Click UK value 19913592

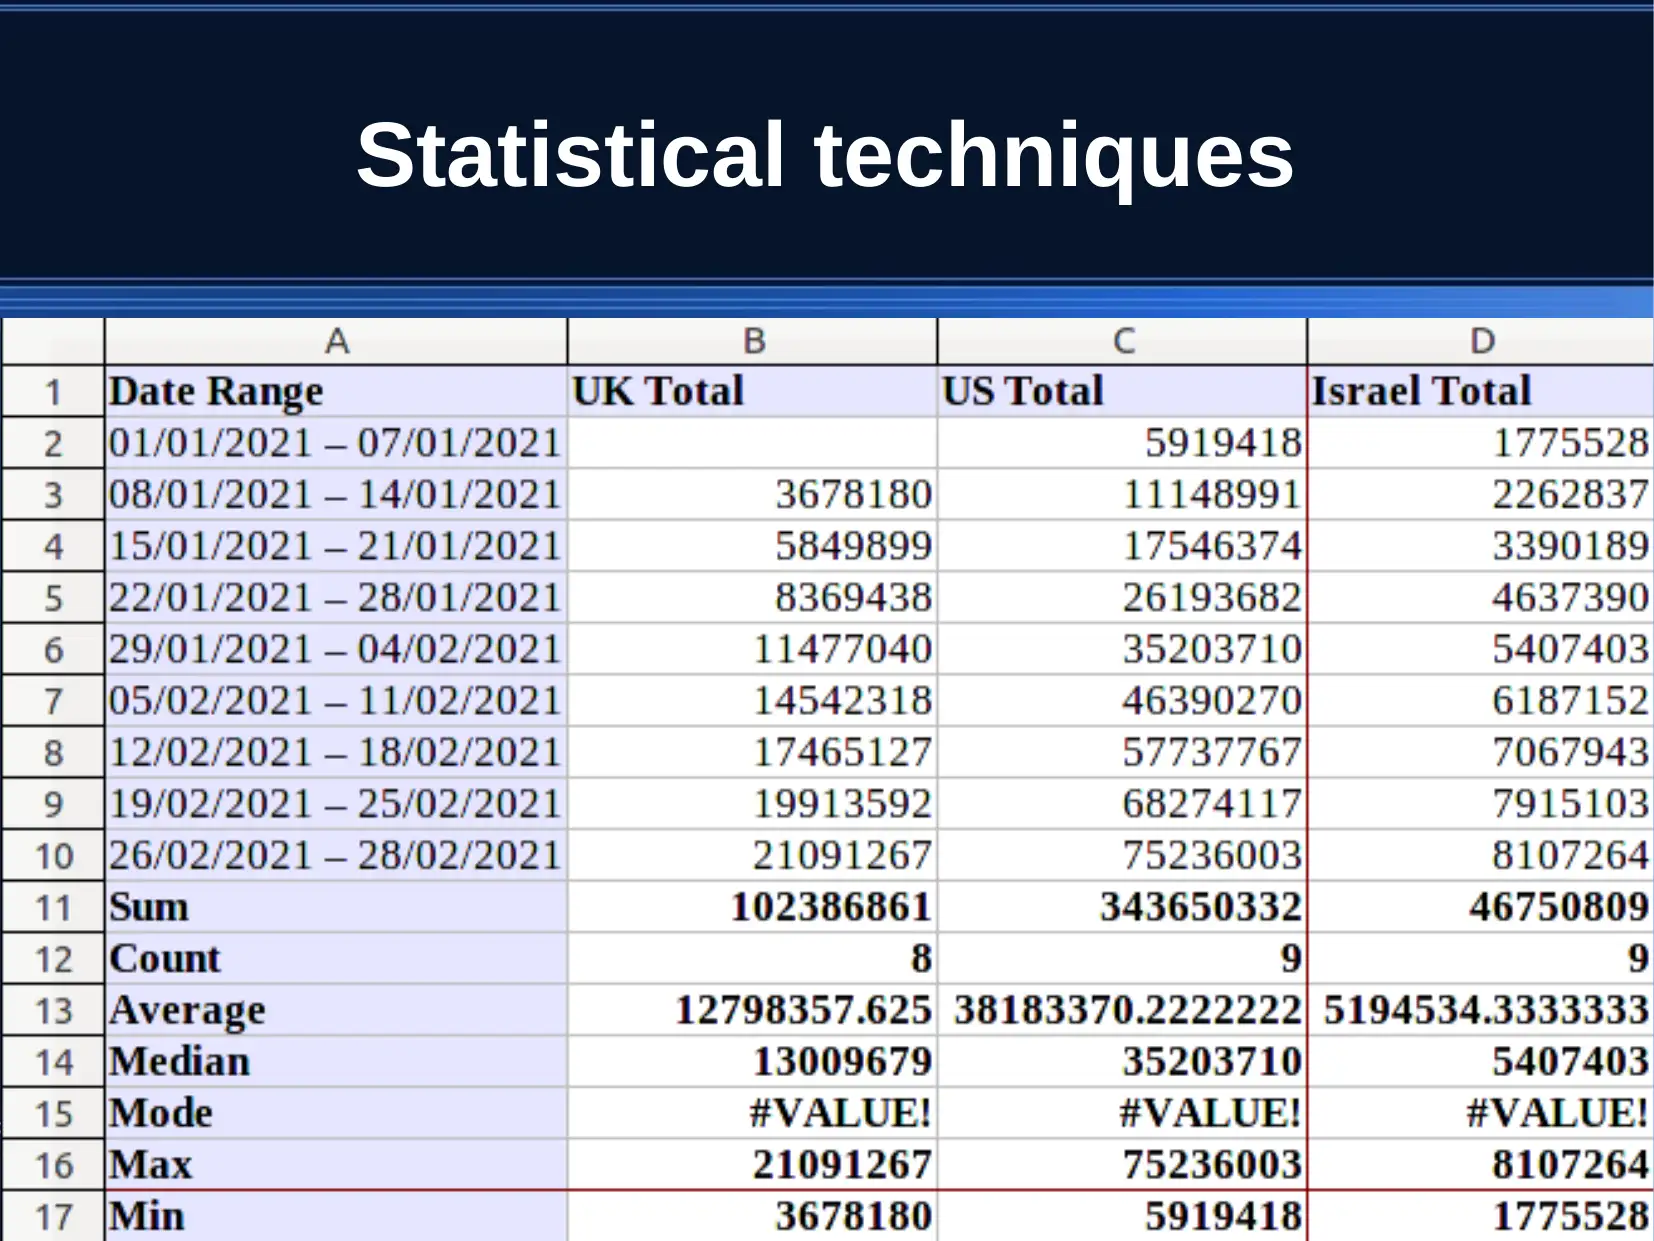752,804
